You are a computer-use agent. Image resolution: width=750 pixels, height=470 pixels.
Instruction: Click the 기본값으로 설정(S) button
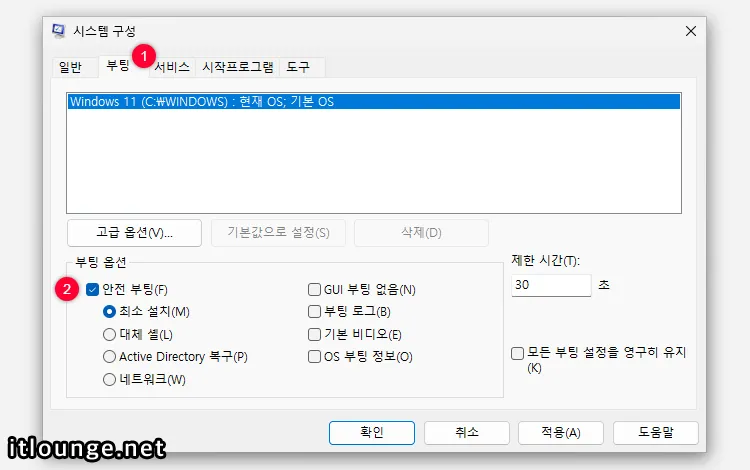[x=278, y=233]
